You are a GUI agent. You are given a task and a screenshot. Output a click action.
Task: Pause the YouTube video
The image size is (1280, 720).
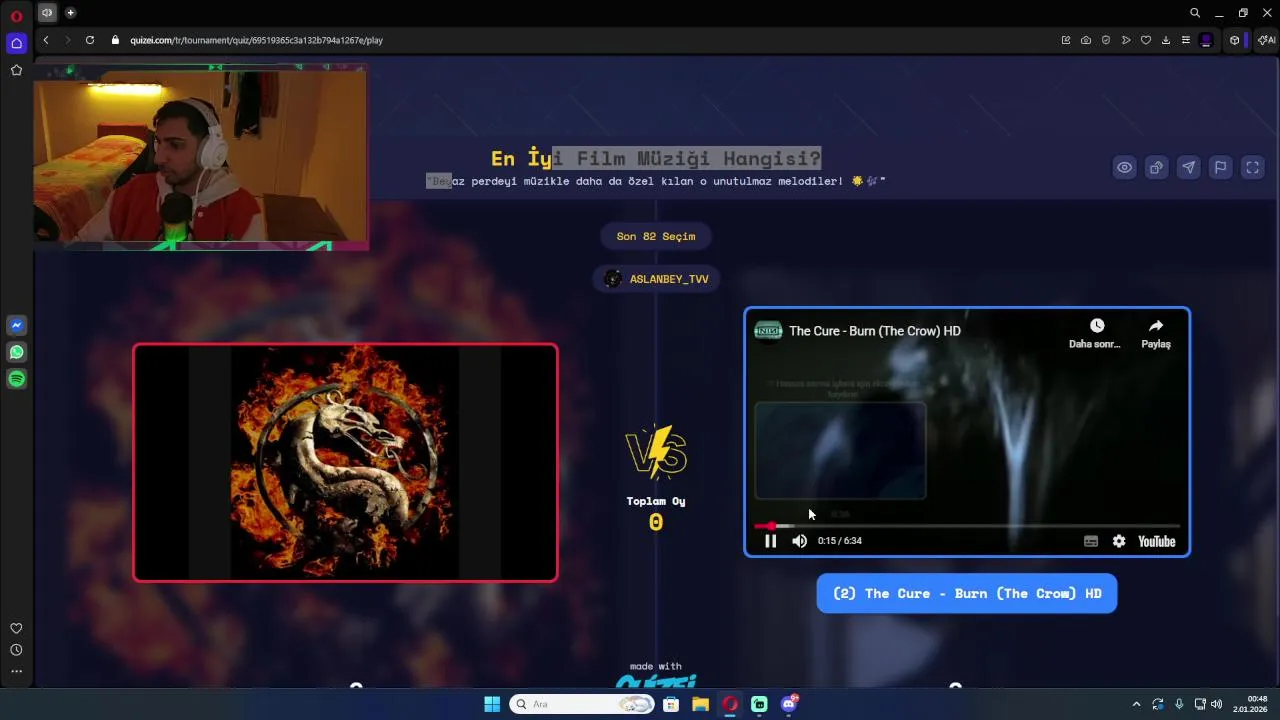pyautogui.click(x=770, y=541)
